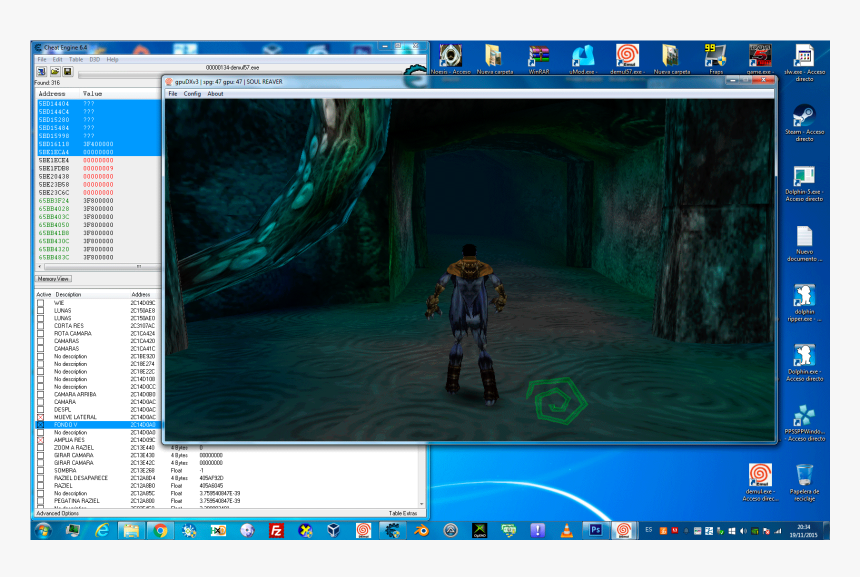860x577 pixels.
Task: Click Table Extras in Cheat Engine
Action: coord(403,513)
